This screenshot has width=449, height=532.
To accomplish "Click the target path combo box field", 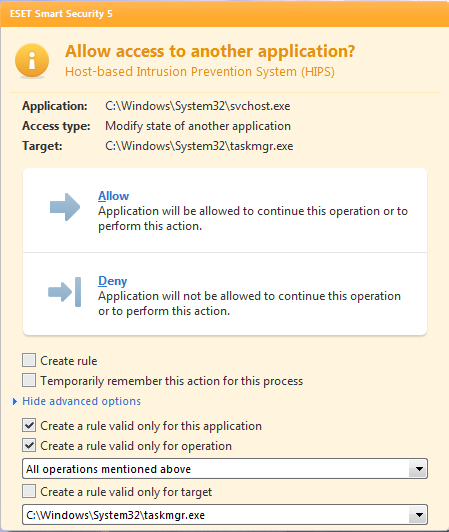I will (x=225, y=515).
